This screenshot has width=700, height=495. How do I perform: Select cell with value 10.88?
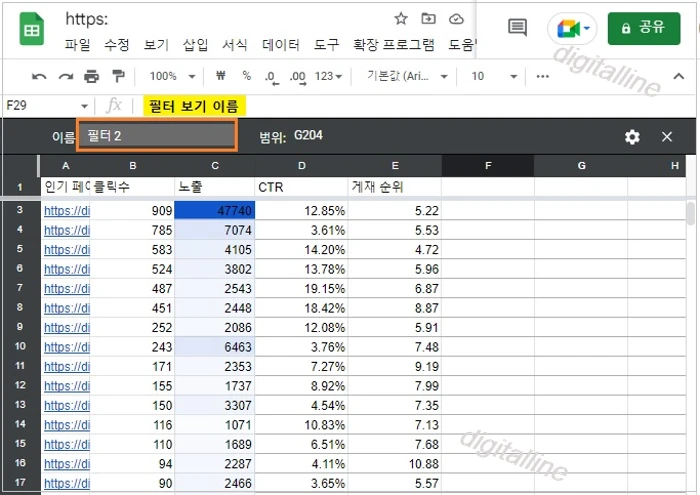(395, 464)
